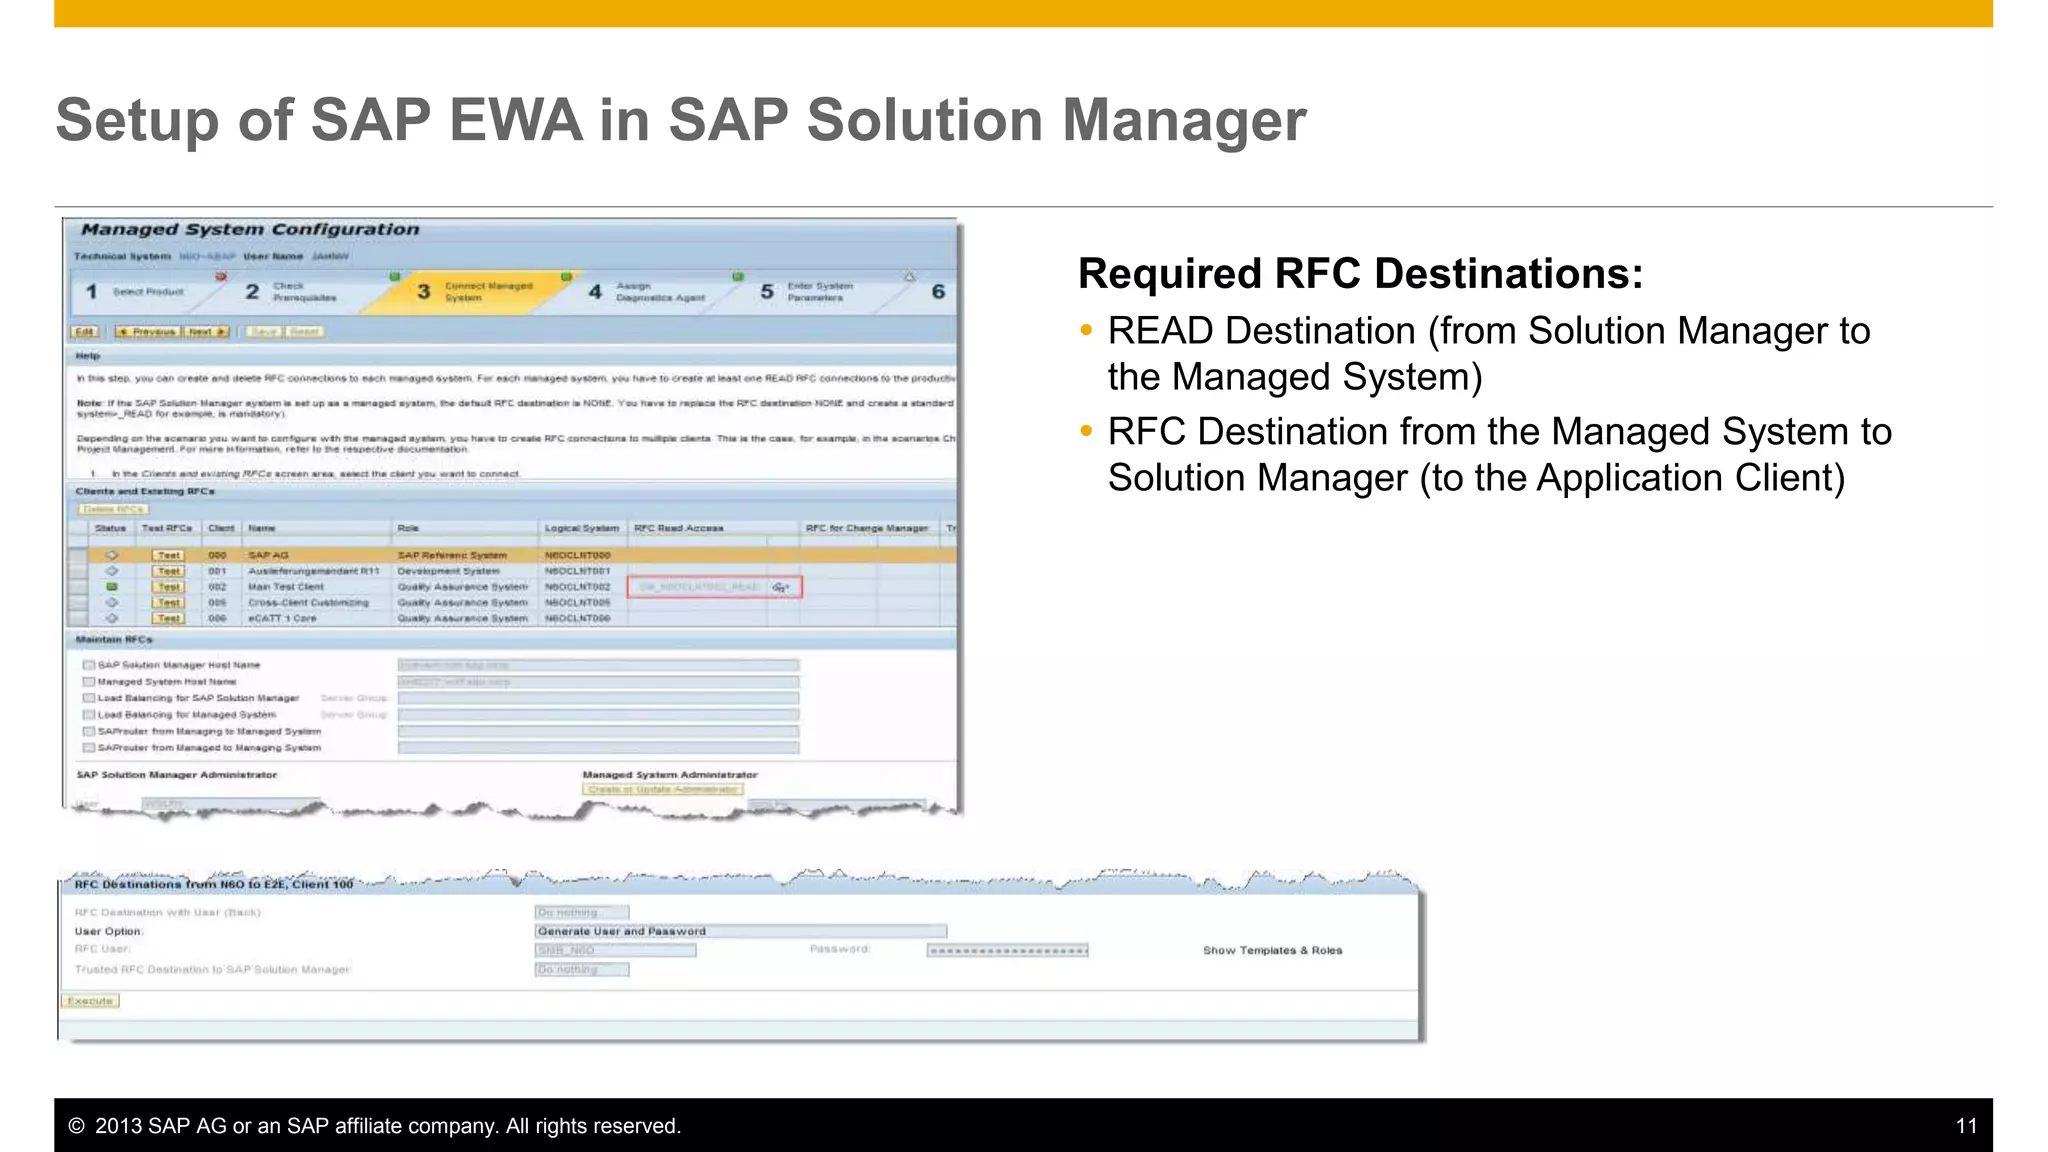
Task: Click the triangle status indicator on step 5
Action: pos(910,277)
